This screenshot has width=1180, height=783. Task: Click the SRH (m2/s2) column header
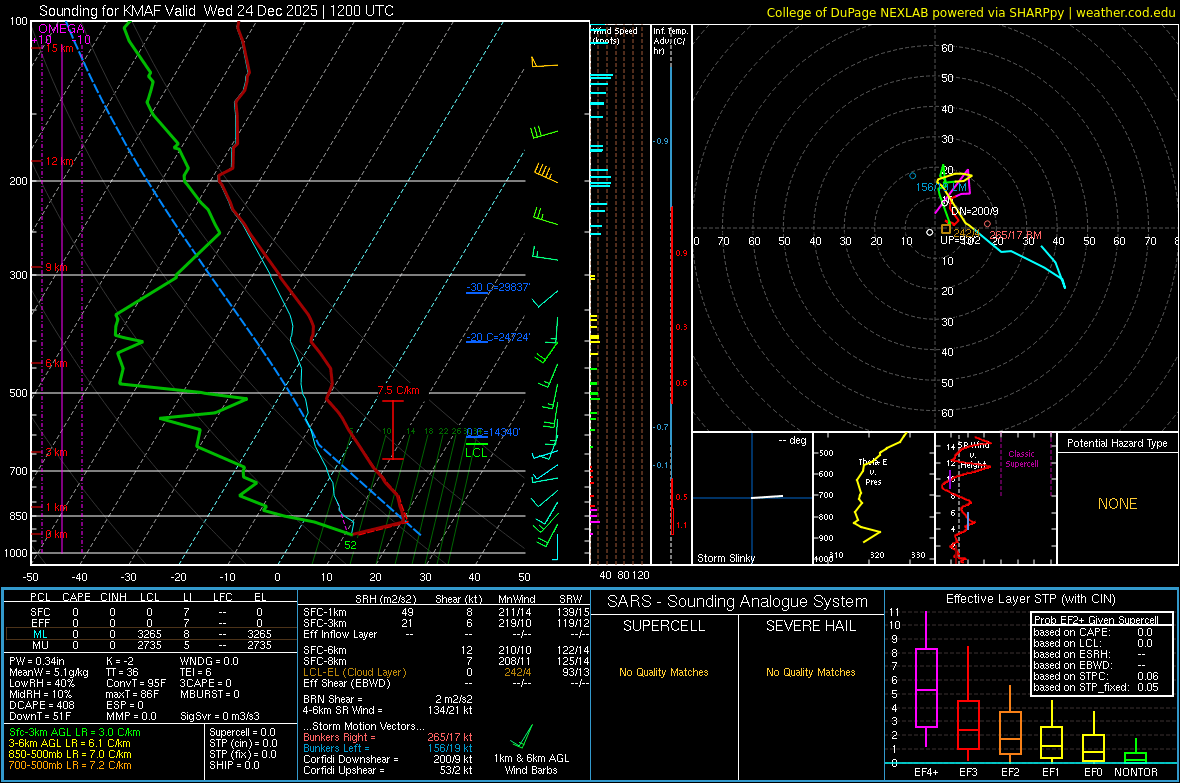386,599
